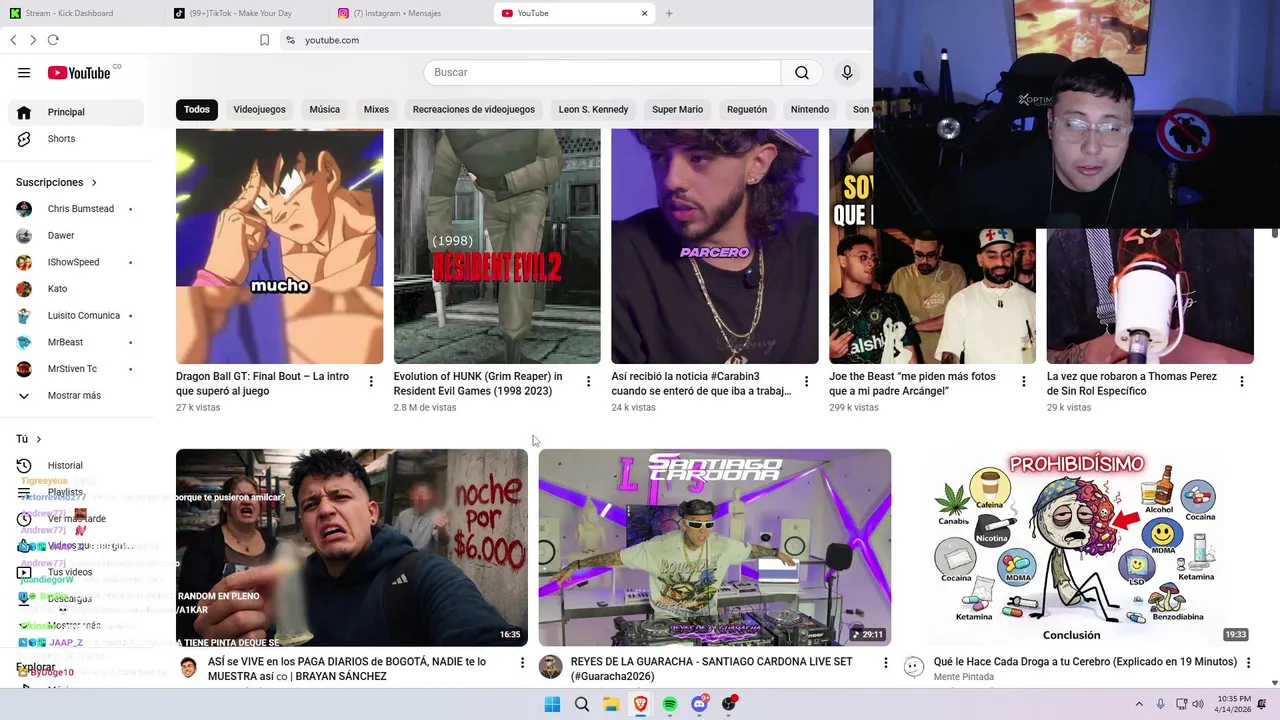Open Dawer subscription channel
Screen dimensions: 1280x720
click(76, 236)
